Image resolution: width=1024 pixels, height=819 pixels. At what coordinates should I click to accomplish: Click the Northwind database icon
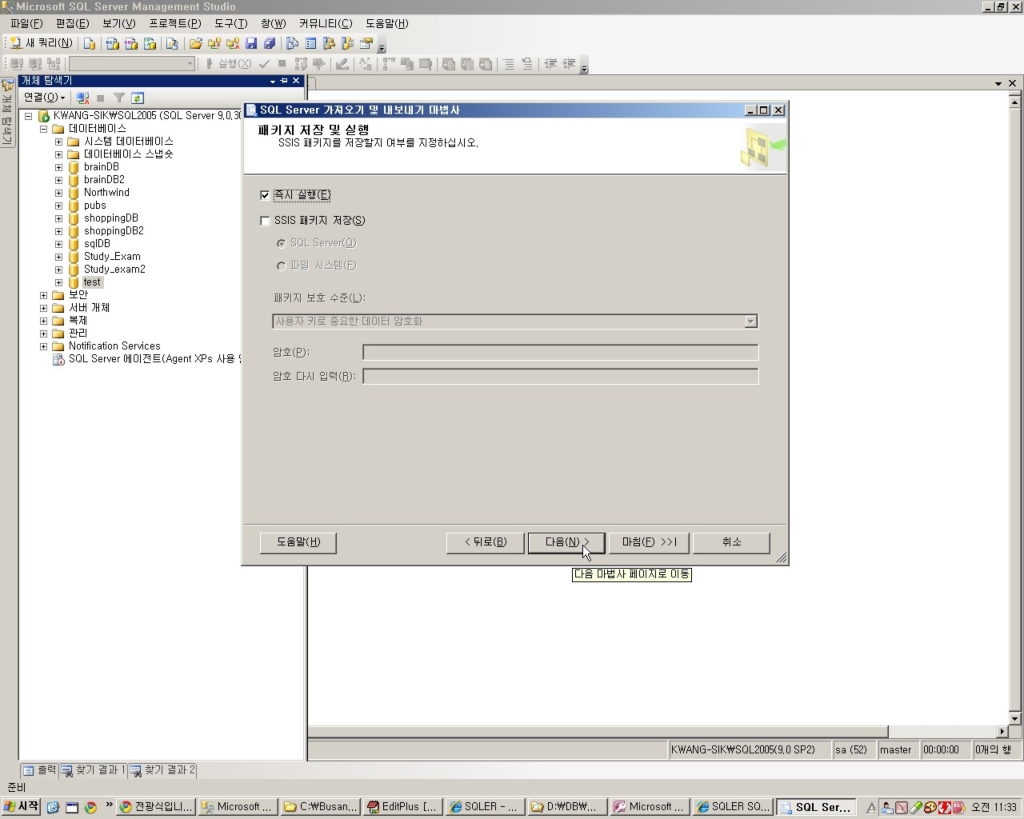point(74,193)
